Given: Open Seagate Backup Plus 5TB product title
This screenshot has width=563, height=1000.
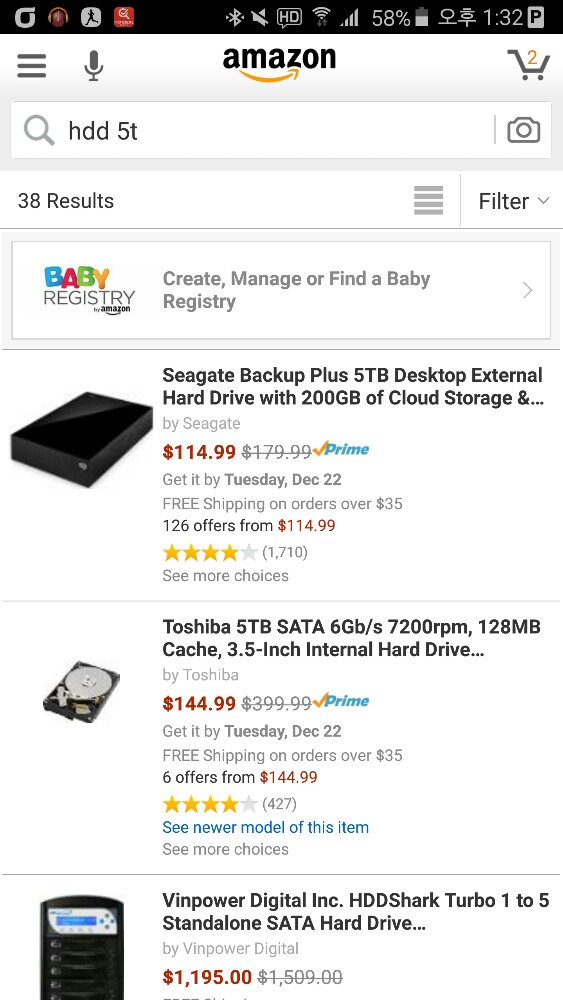Looking at the screenshot, I should tap(353, 386).
